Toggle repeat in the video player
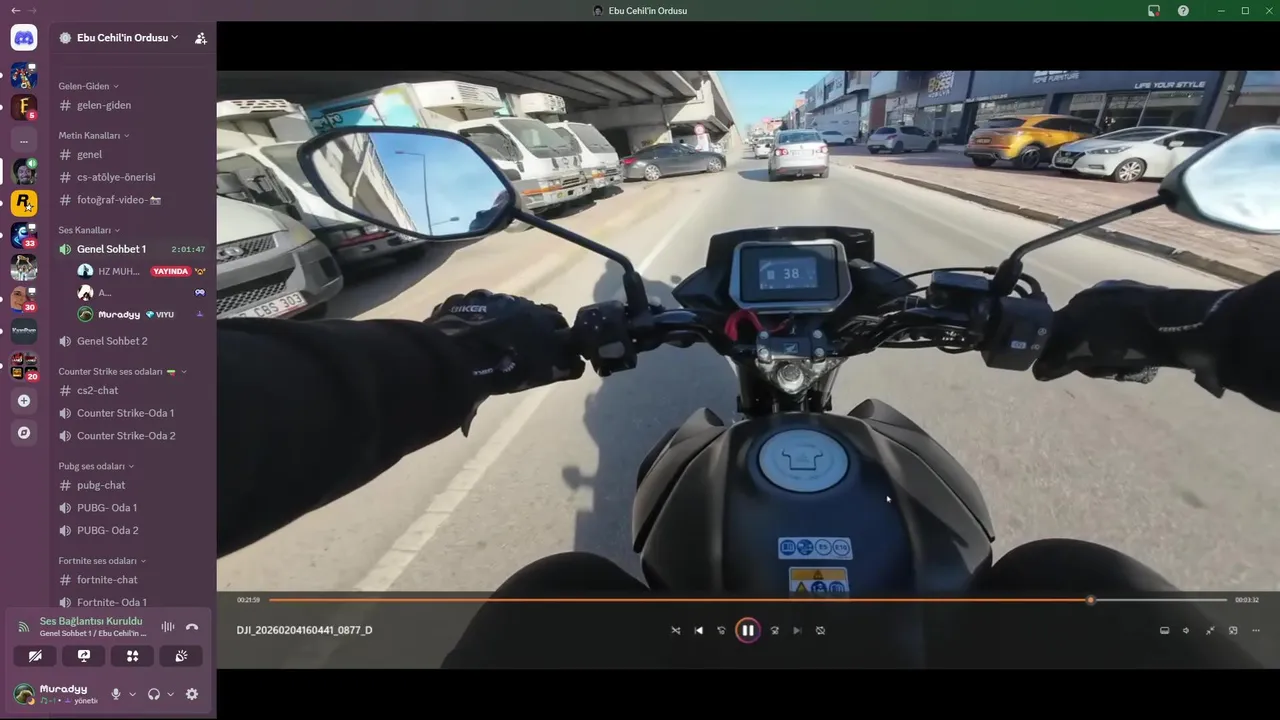The height and width of the screenshot is (720, 1280). click(820, 630)
